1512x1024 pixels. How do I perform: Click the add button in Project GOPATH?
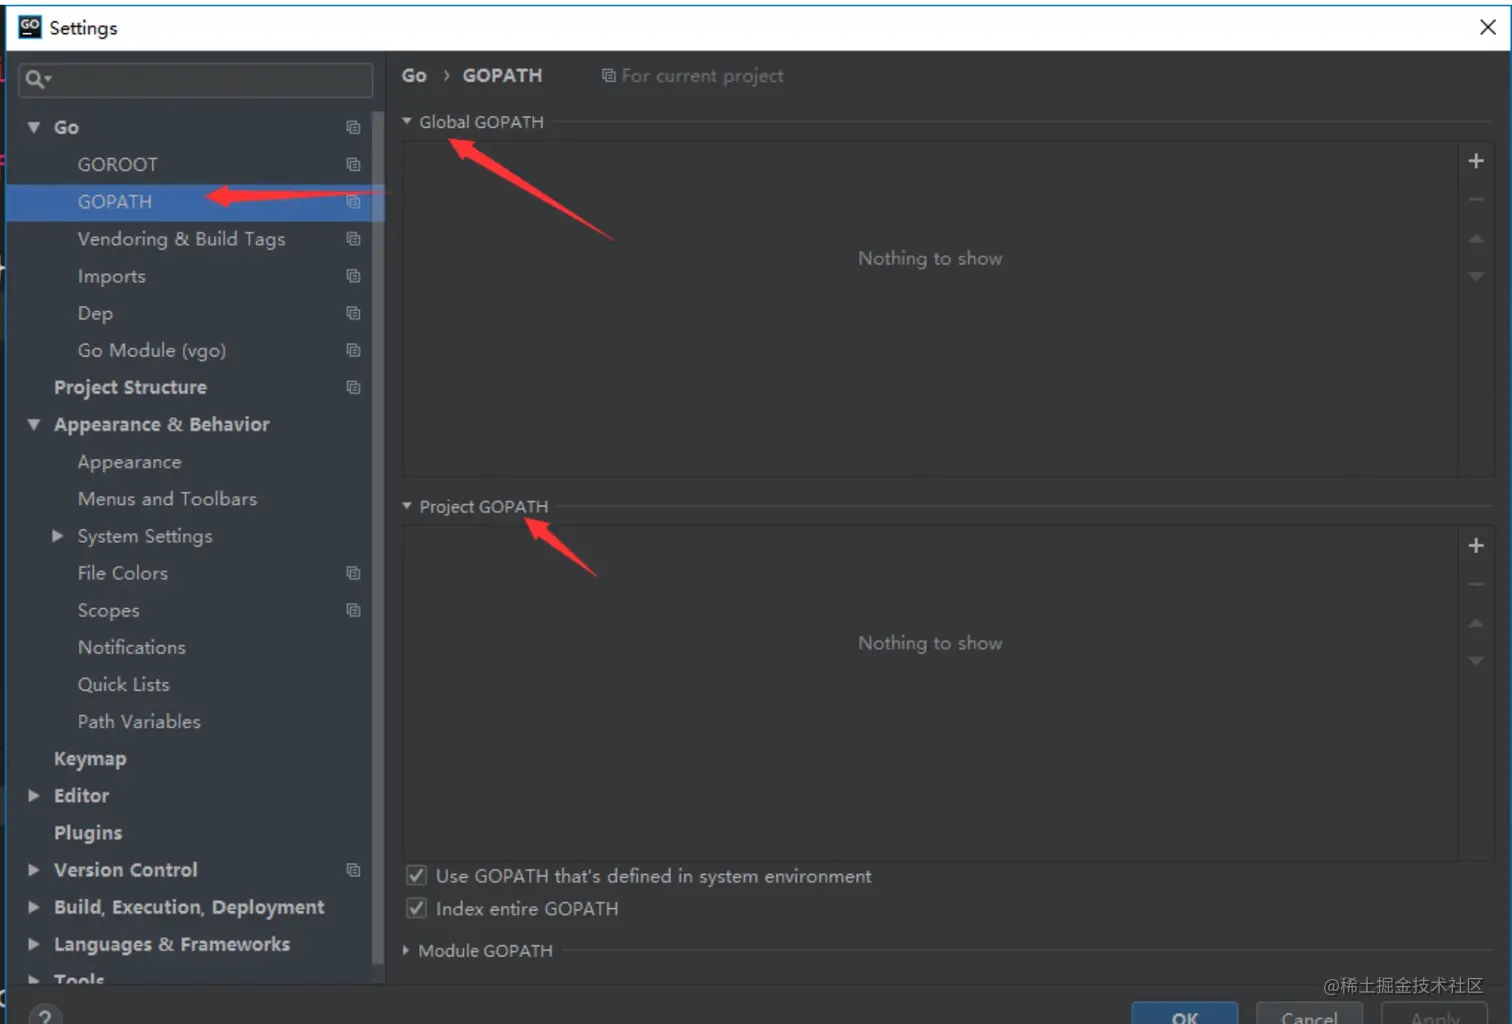[1476, 546]
